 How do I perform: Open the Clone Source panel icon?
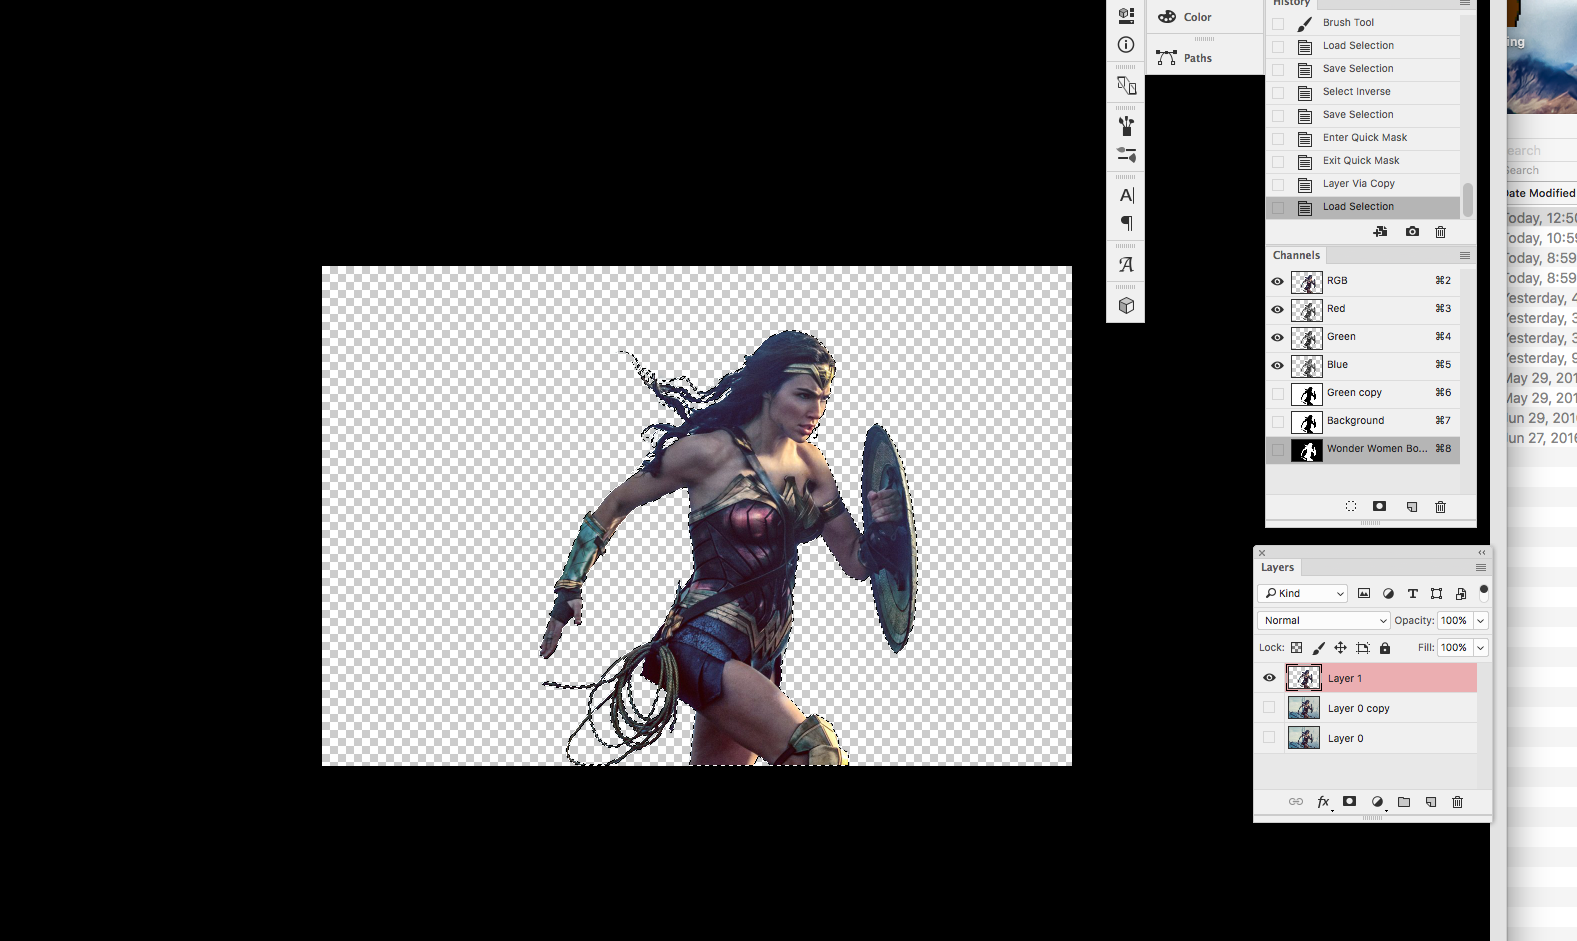click(x=1126, y=86)
